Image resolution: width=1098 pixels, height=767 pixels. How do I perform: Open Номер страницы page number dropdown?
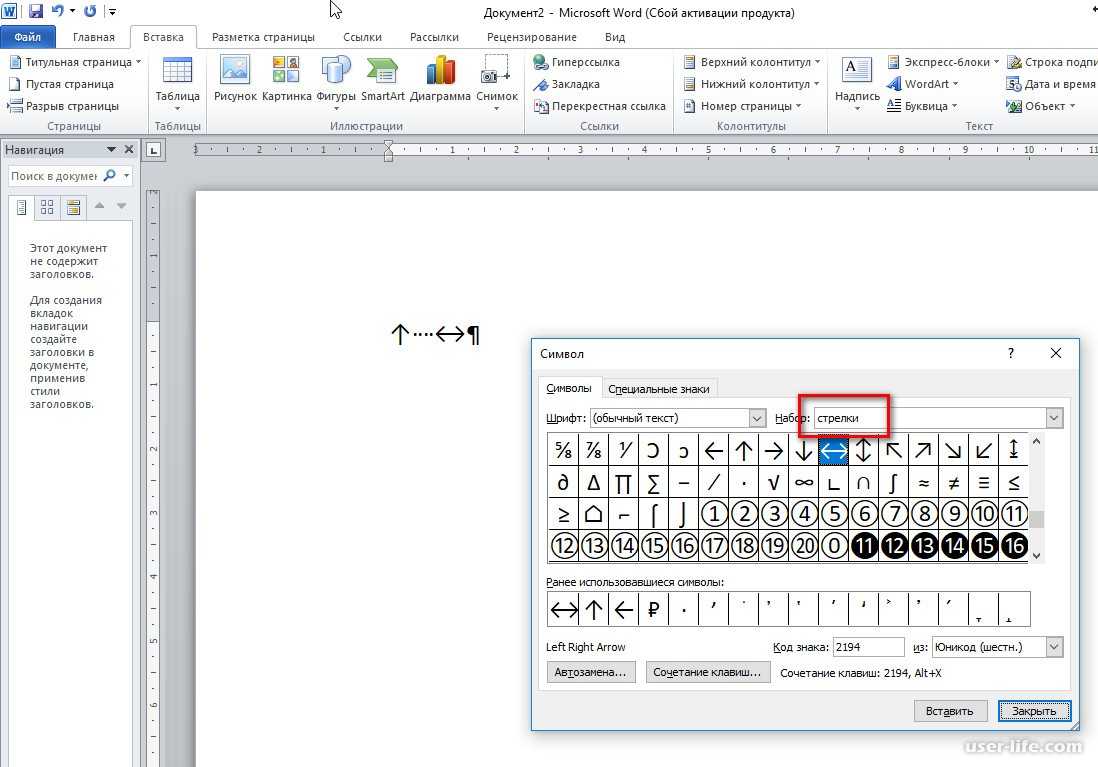pos(742,106)
